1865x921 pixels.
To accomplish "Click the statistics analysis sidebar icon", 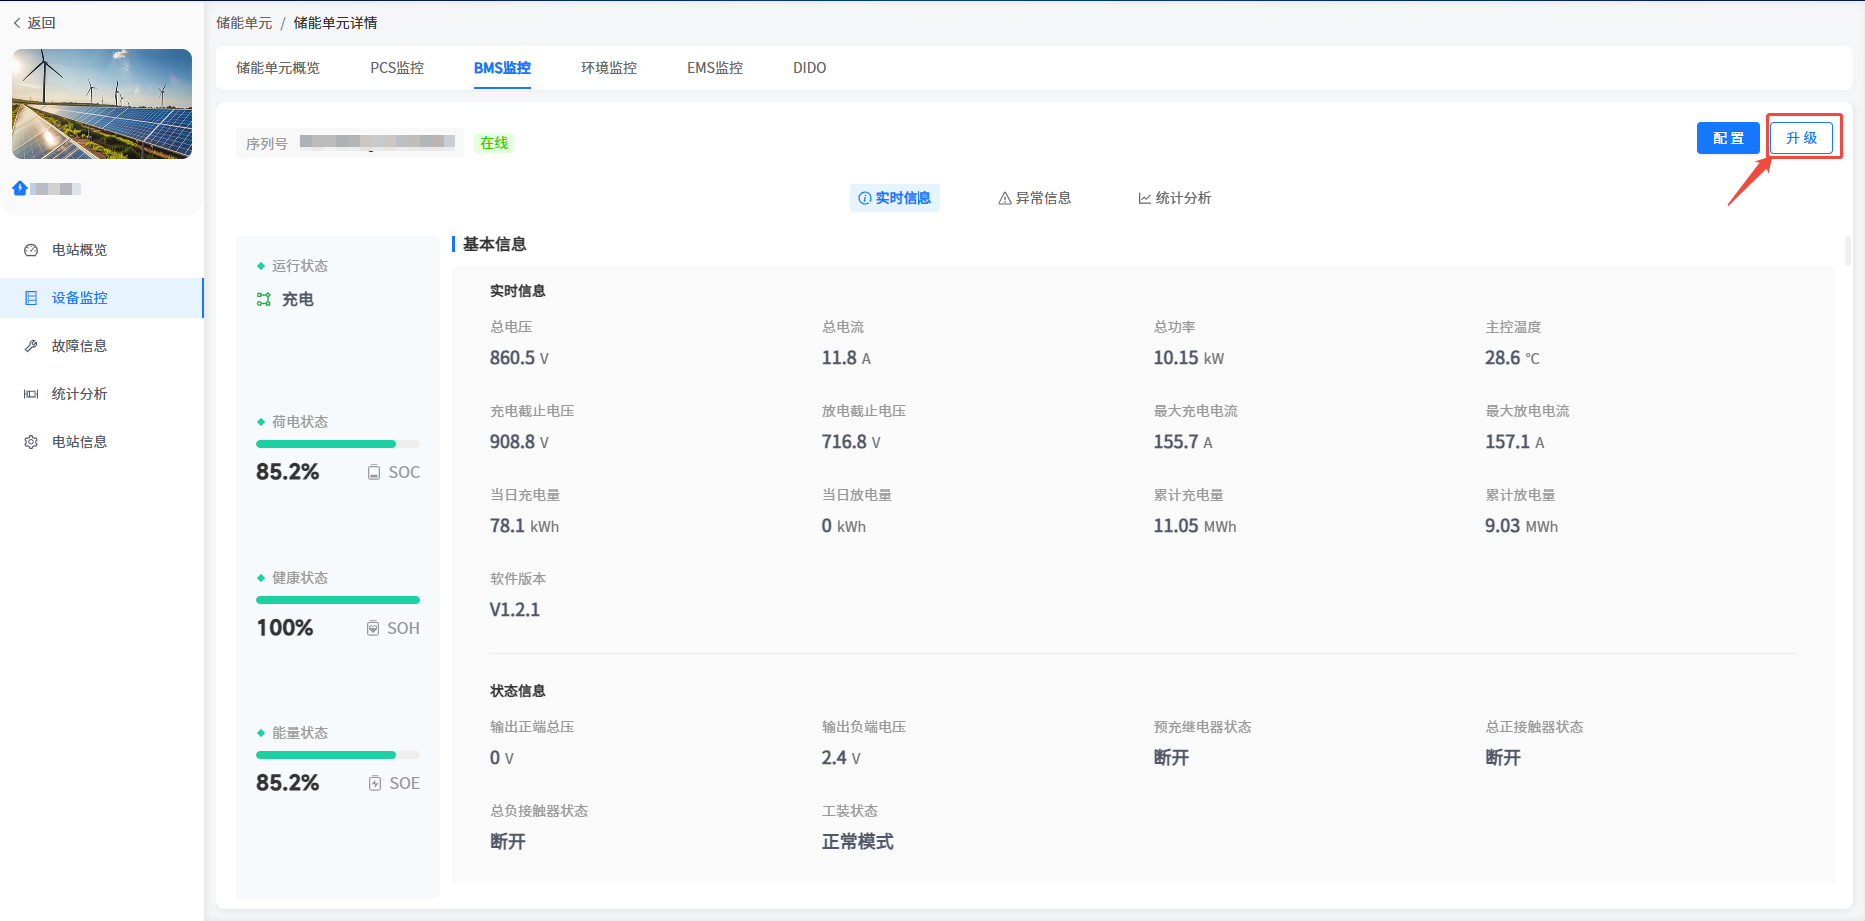I will coord(31,394).
